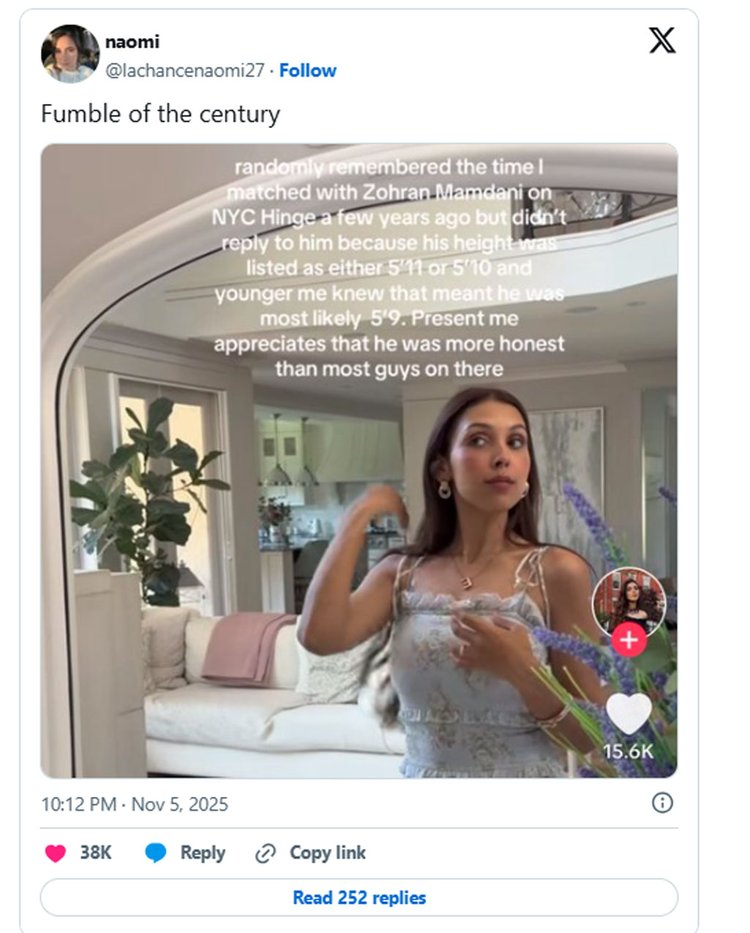Screen dimensions: 750x933
Task: Open naomi's profile avatar
Action: [x=69, y=54]
